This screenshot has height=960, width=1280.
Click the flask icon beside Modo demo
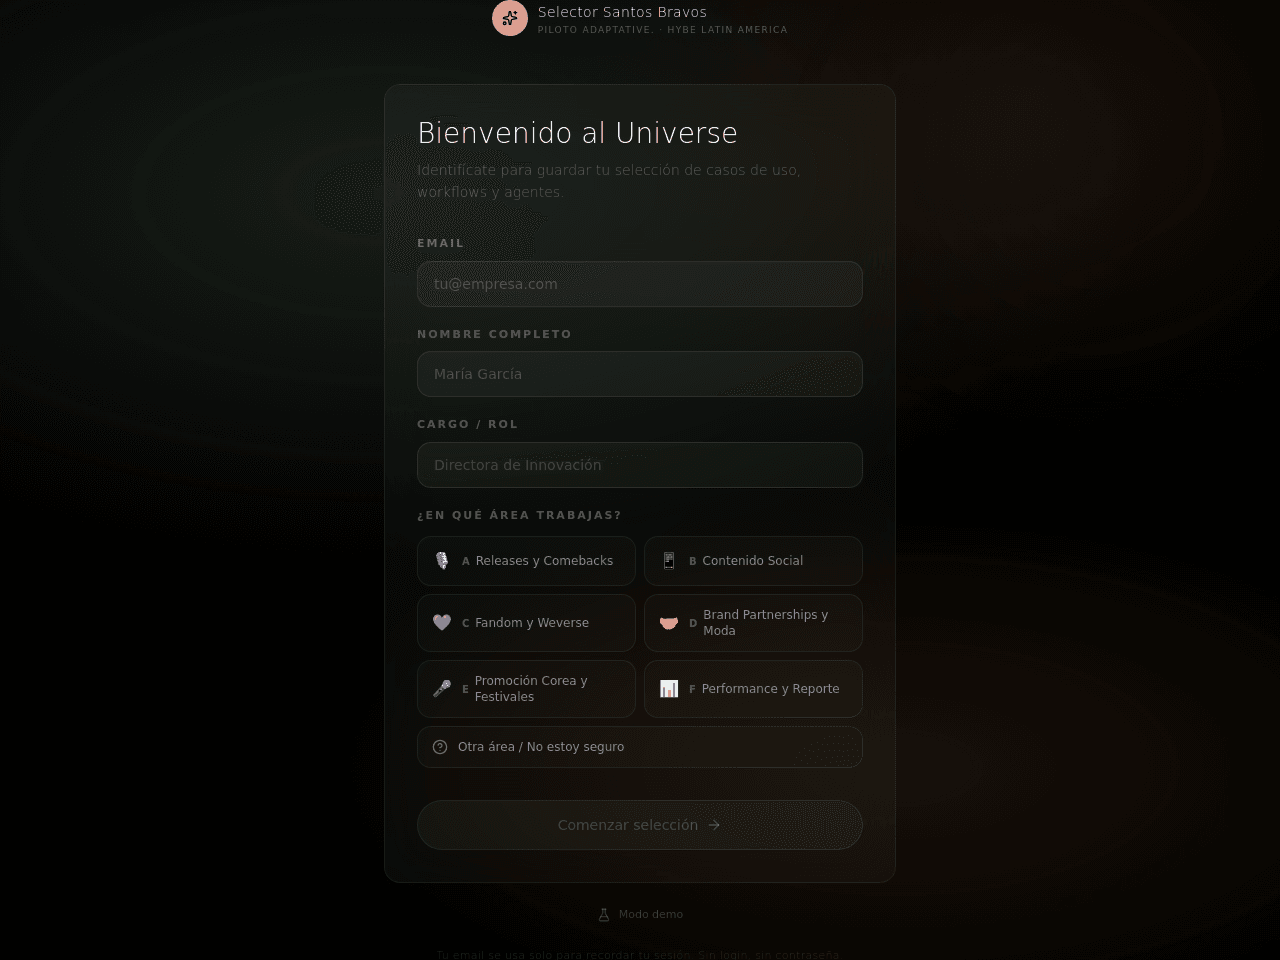point(604,914)
